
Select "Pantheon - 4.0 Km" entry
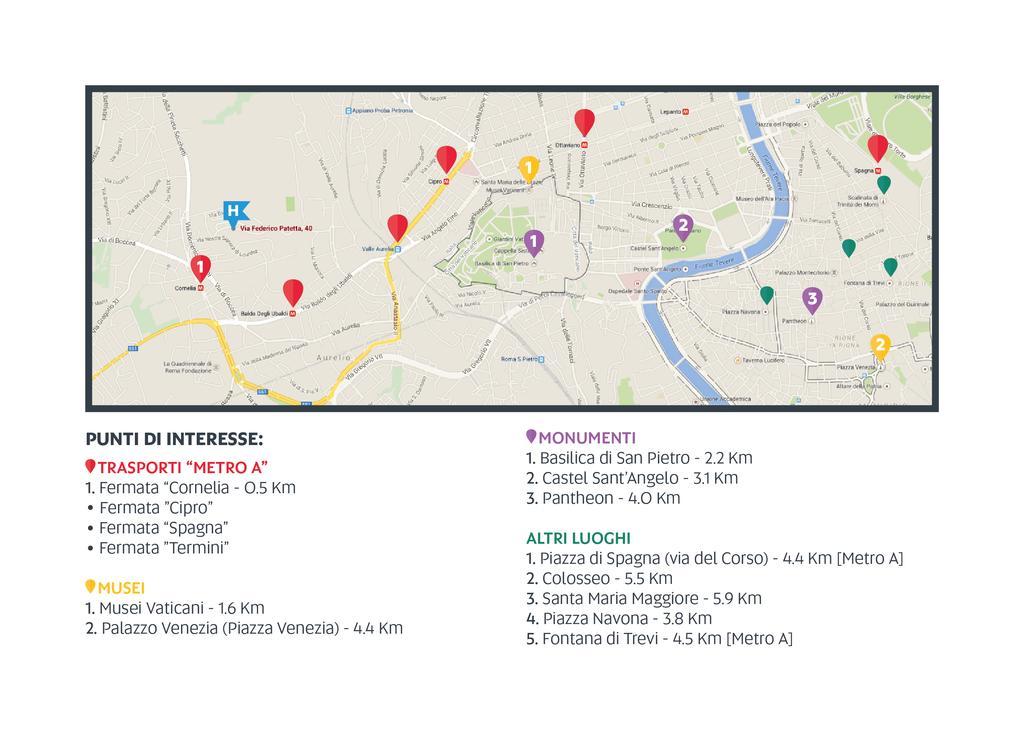tap(603, 498)
